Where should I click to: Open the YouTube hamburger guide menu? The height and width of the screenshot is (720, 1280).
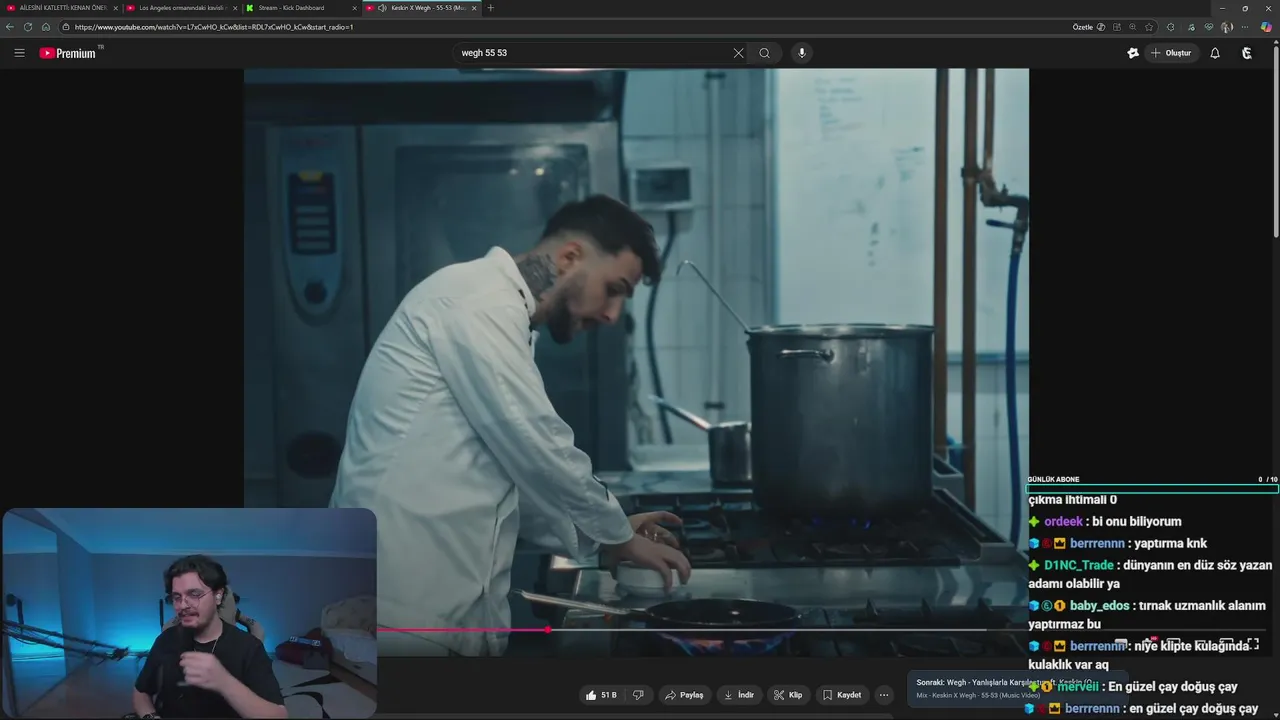19,53
